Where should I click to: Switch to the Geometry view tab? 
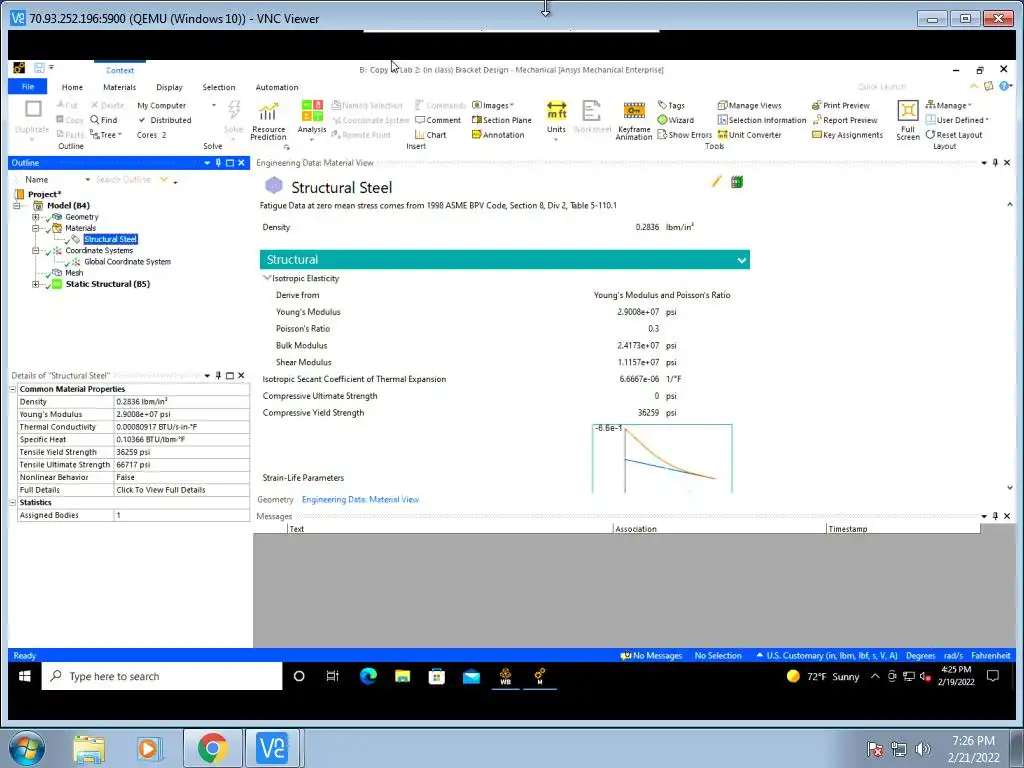pyautogui.click(x=275, y=500)
